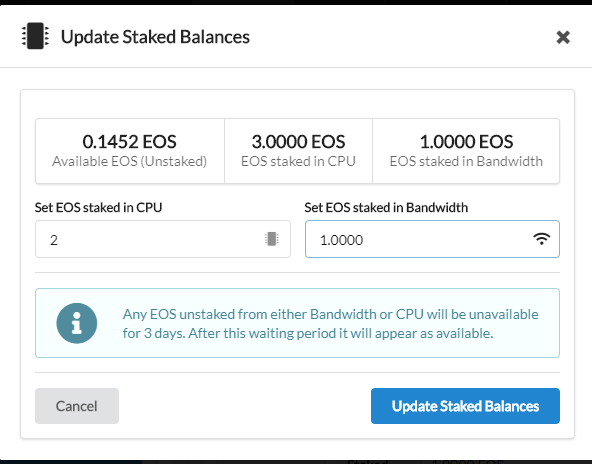Image resolution: width=592 pixels, height=464 pixels.
Task: Click the number 2 typed in CPU field
Action: 54,240
